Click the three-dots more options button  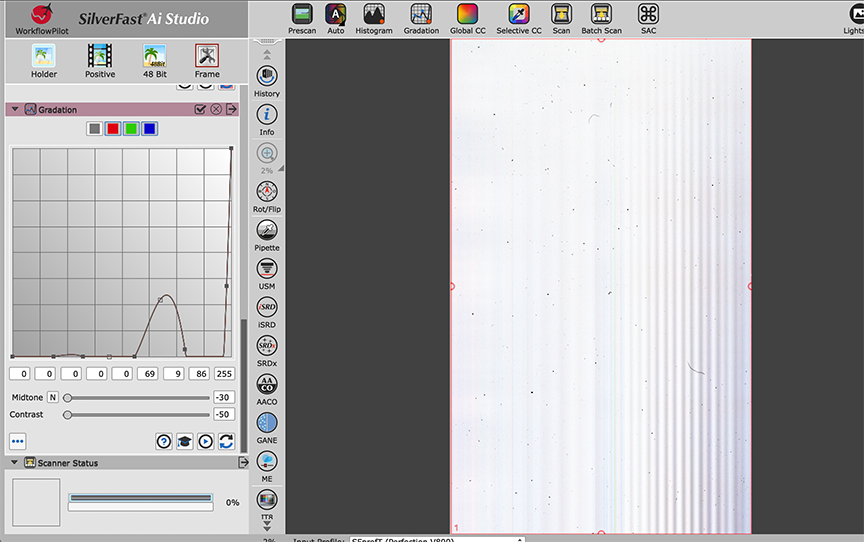pyautogui.click(x=18, y=441)
